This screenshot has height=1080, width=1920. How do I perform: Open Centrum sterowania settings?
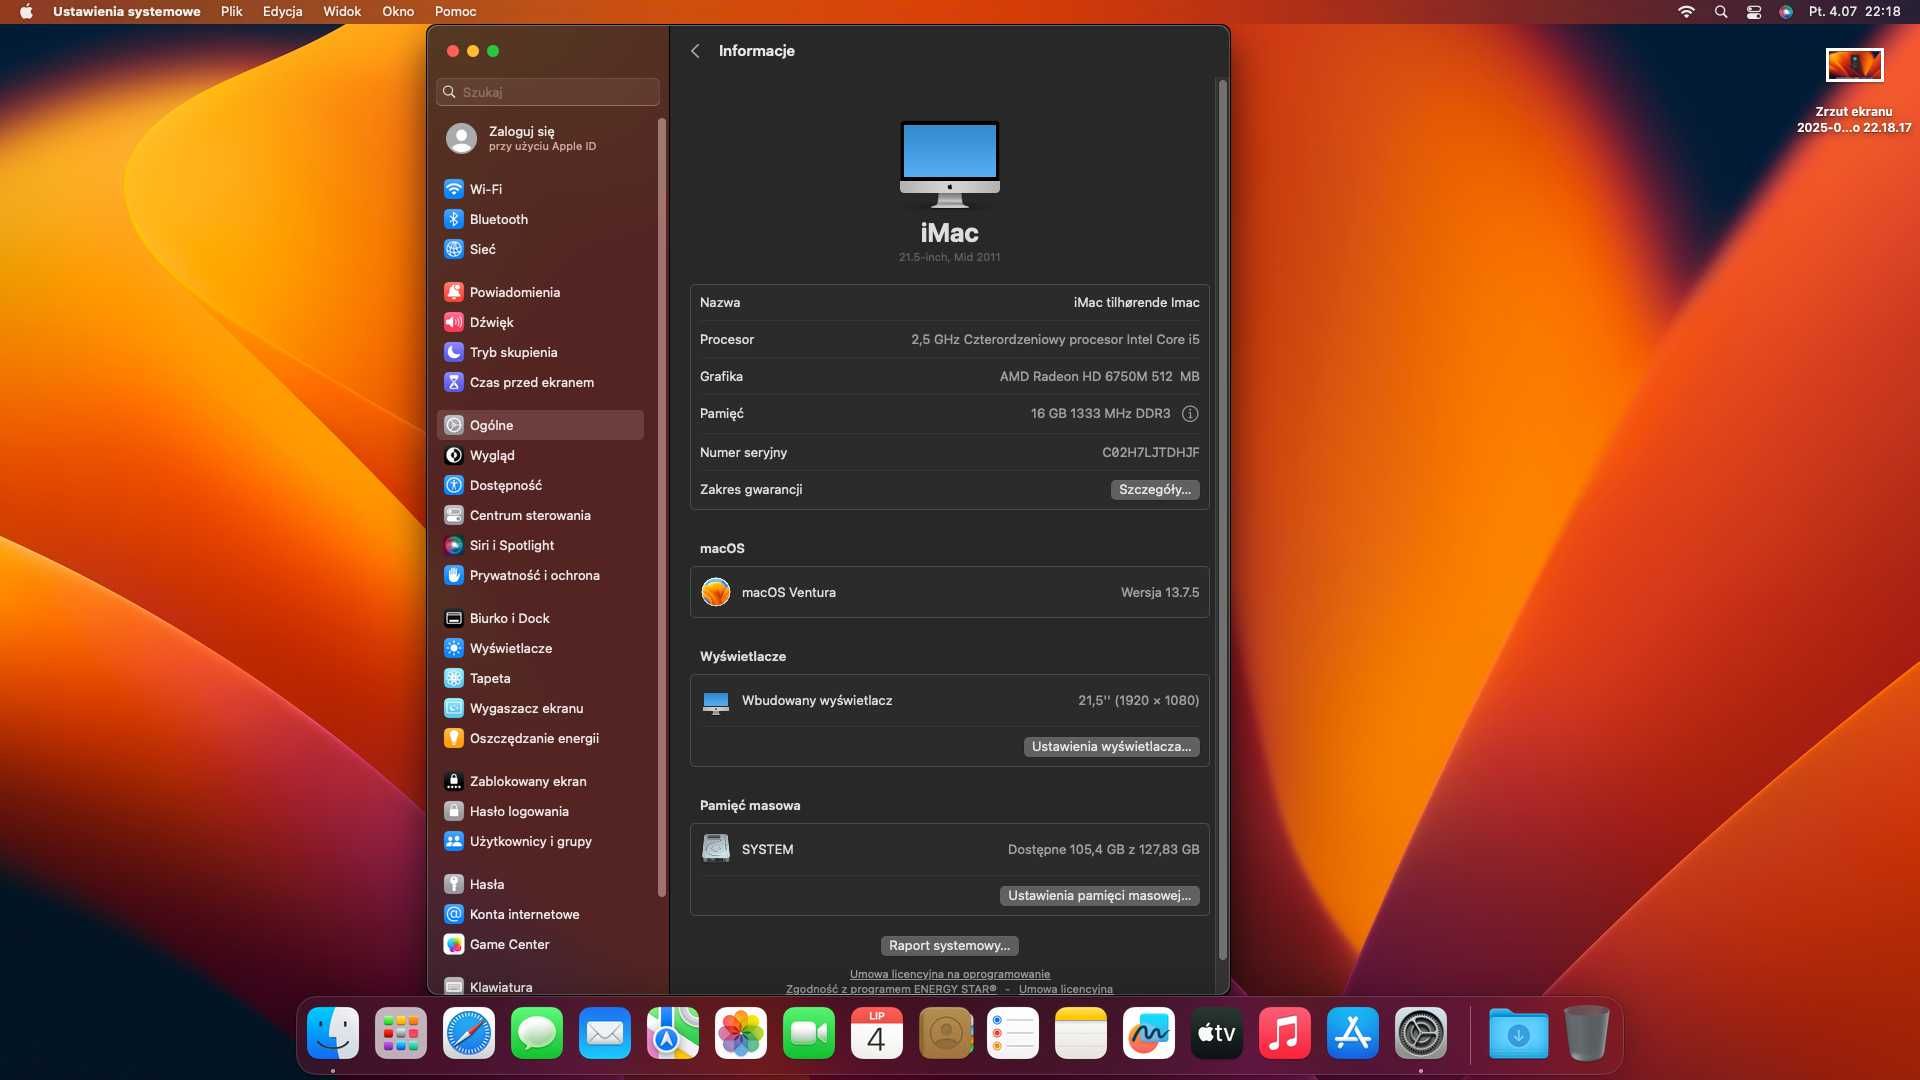coord(540,515)
